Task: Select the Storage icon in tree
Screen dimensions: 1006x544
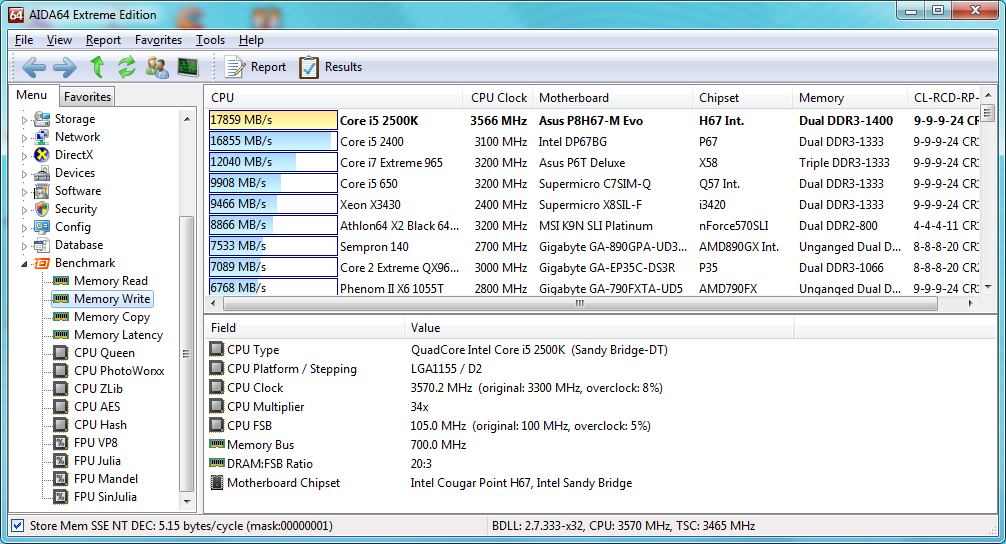Action: click(42, 119)
